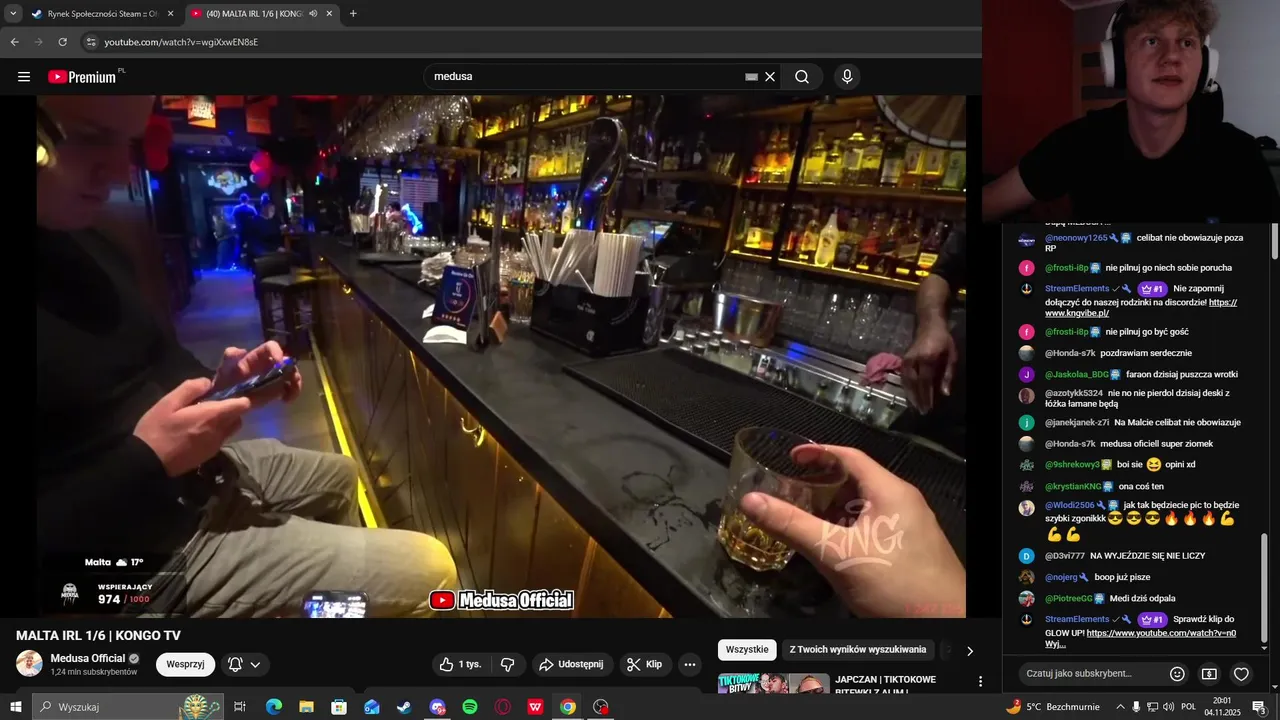The image size is (1280, 720).
Task: Open the Medusa Official channel name link
Action: click(x=88, y=658)
